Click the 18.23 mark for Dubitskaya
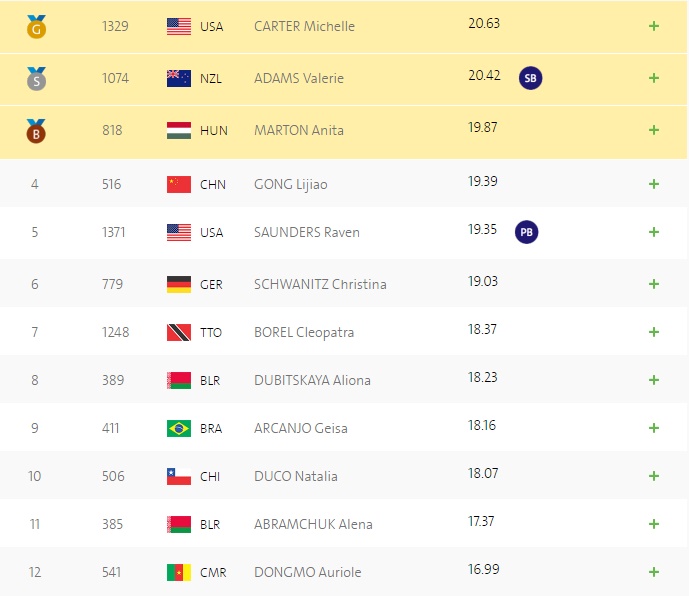This screenshot has width=689, height=596. [x=482, y=377]
